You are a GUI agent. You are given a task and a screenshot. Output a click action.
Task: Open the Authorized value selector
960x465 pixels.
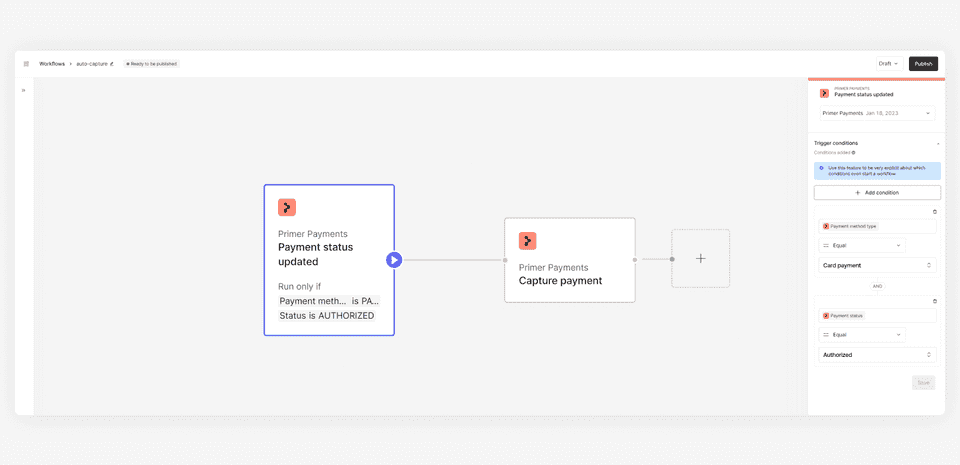(x=877, y=355)
